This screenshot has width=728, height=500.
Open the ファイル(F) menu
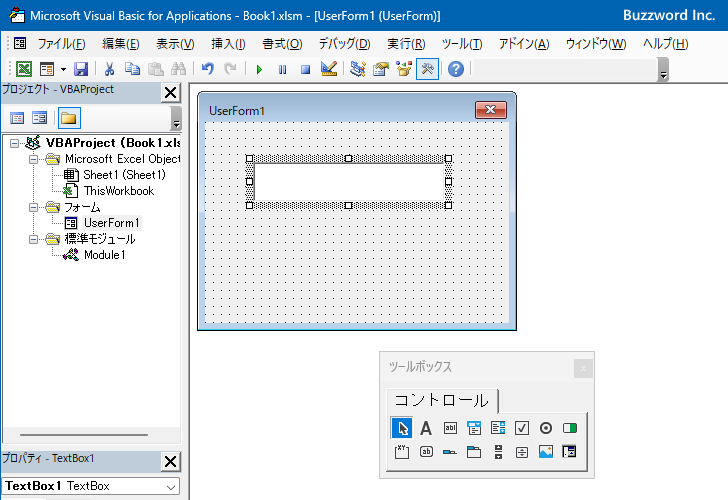pos(61,44)
